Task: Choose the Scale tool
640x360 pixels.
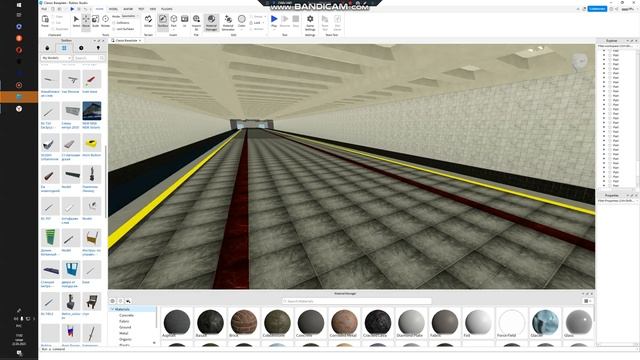Action: click(x=95, y=21)
